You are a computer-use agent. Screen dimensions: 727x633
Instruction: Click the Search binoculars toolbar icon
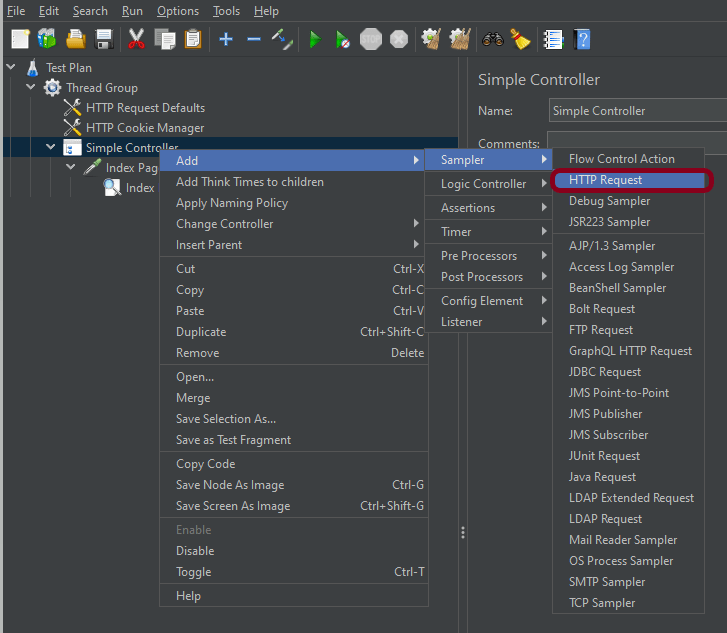click(492, 39)
